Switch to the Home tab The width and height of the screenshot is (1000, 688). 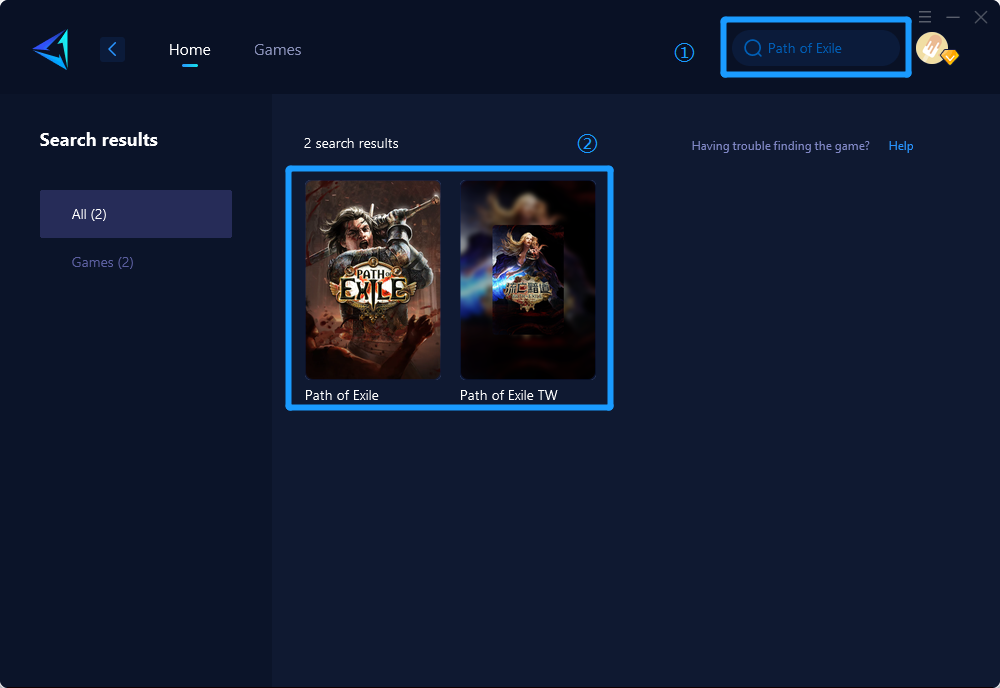click(x=189, y=50)
